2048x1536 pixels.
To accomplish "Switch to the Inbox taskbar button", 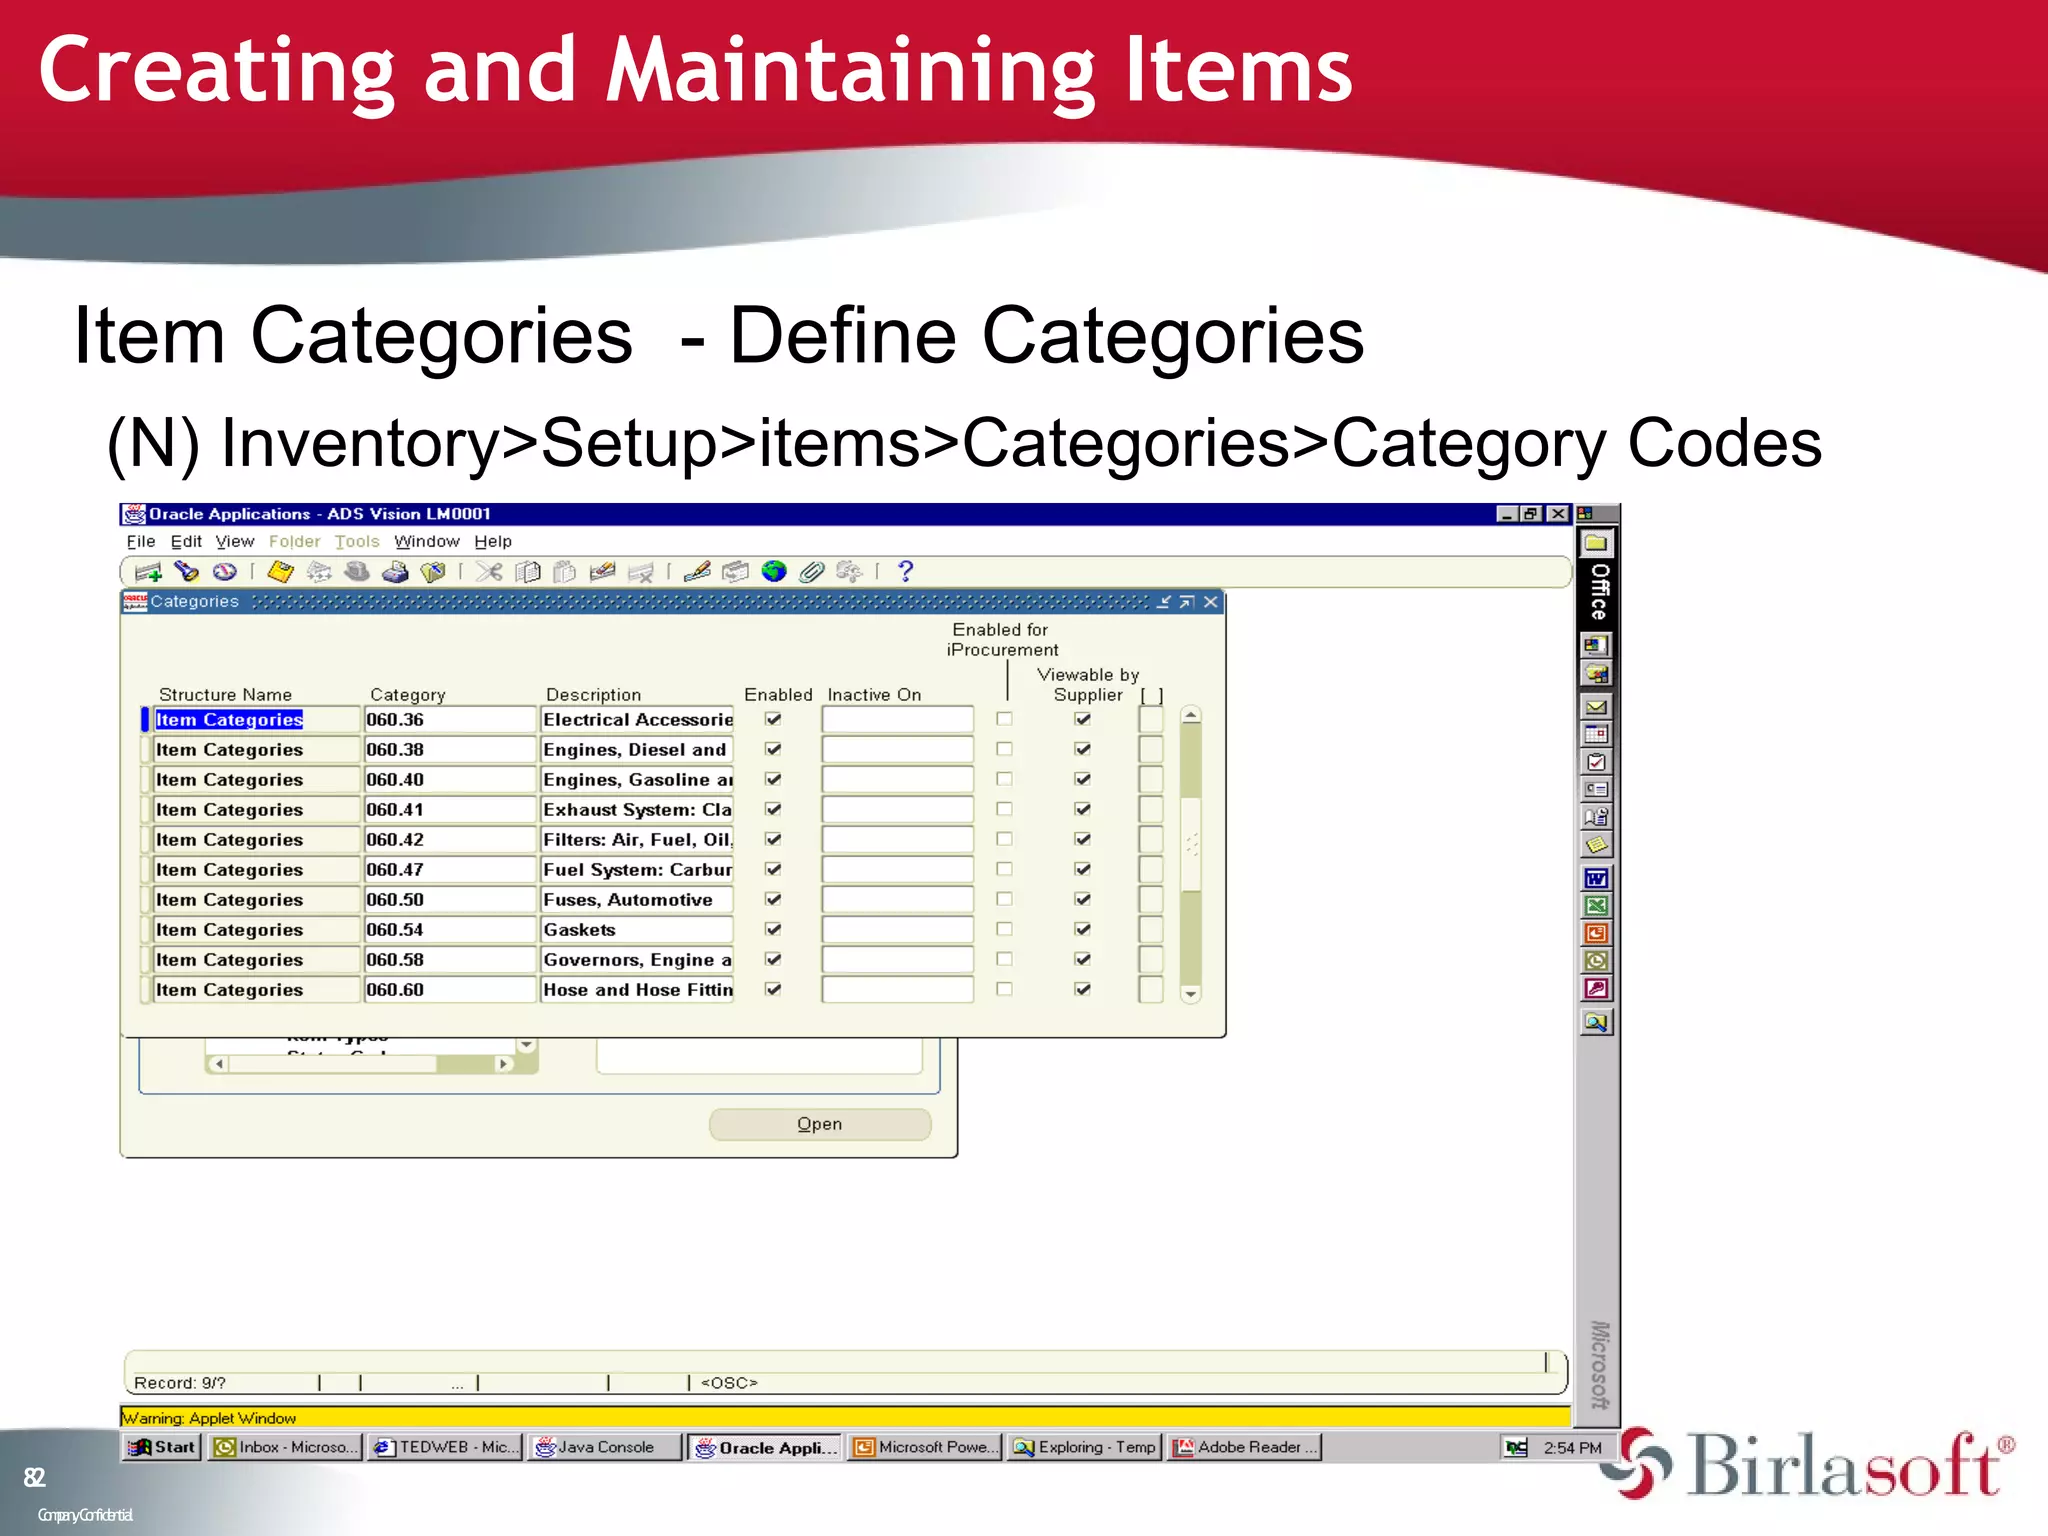I will (x=284, y=1447).
